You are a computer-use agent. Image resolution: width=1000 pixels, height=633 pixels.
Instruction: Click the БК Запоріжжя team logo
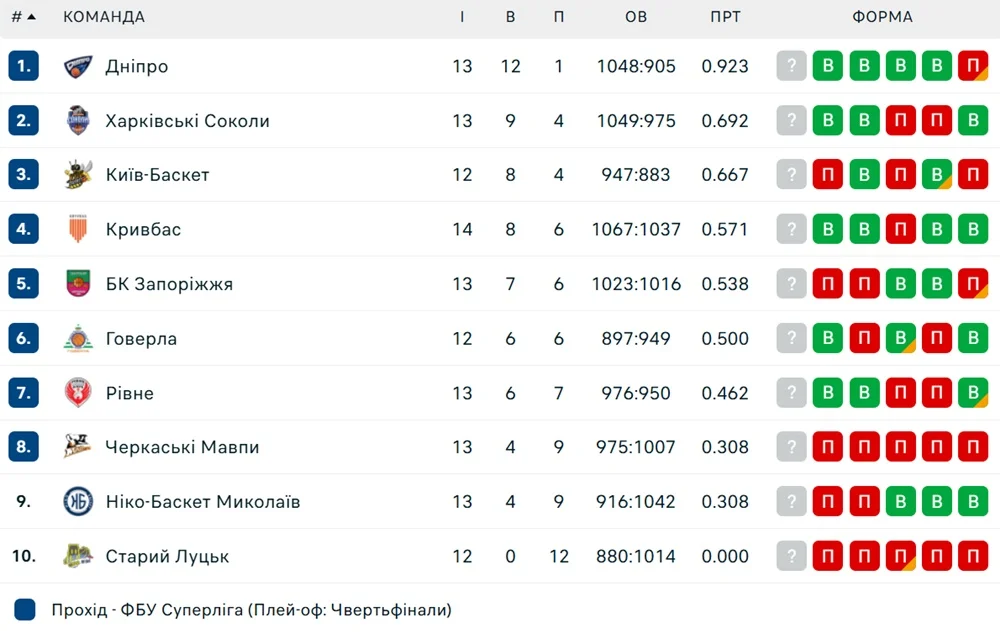tap(78, 284)
